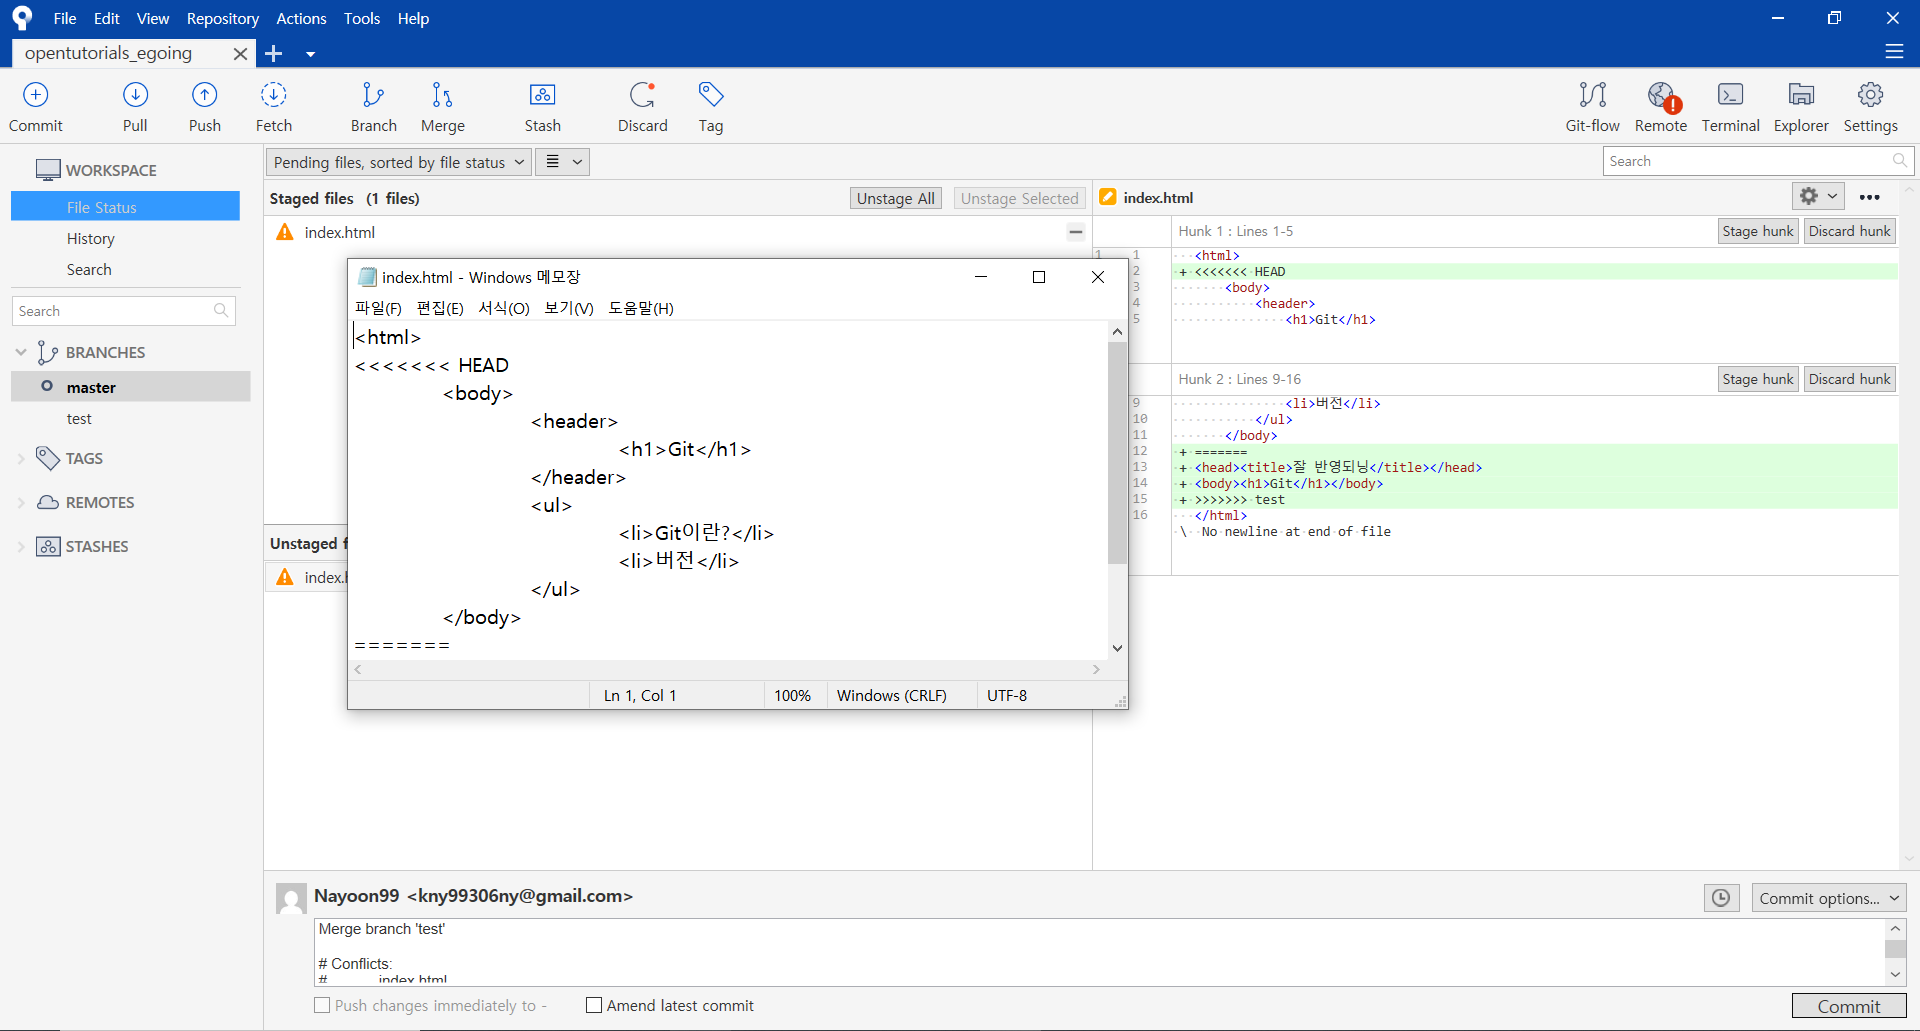This screenshot has height=1031, width=1920.
Task: Open the File menu
Action: (x=65, y=18)
